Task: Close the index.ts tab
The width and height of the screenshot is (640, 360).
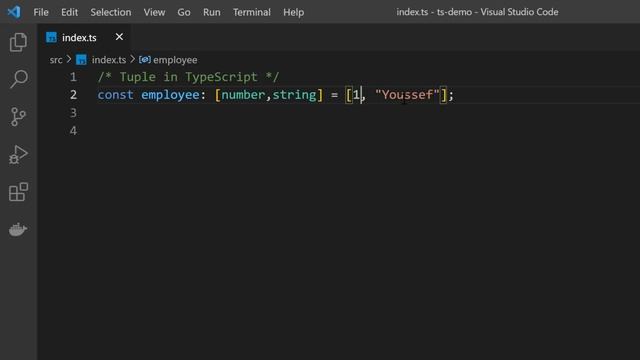Action: [119, 37]
